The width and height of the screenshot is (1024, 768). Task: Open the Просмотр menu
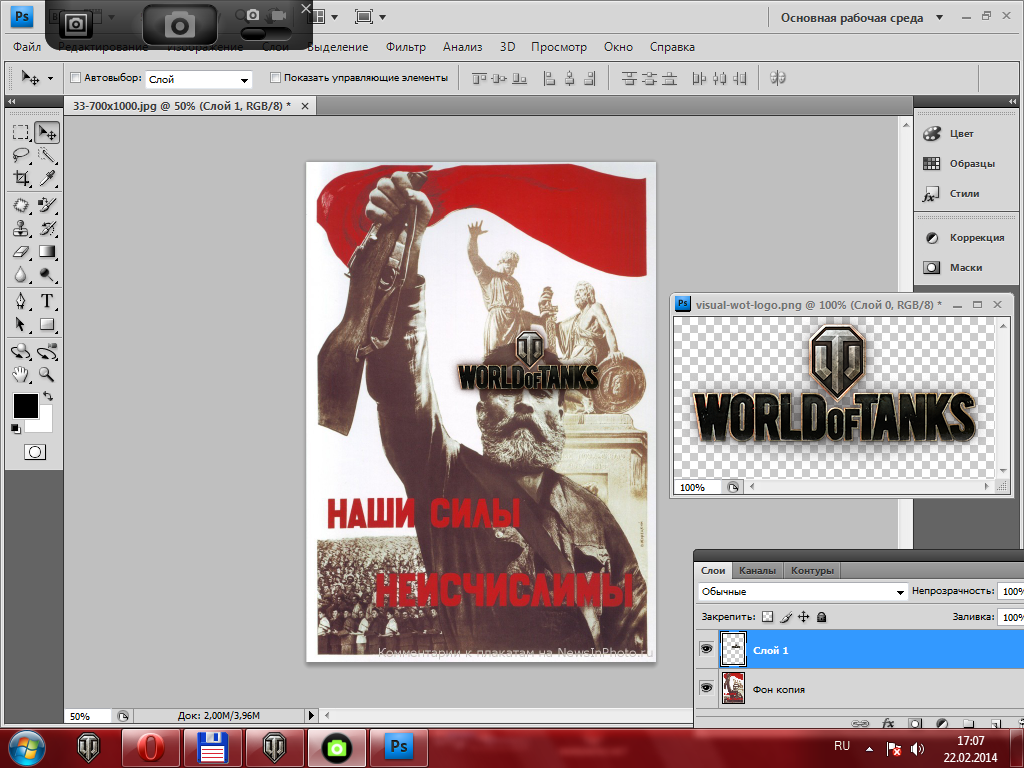558,47
